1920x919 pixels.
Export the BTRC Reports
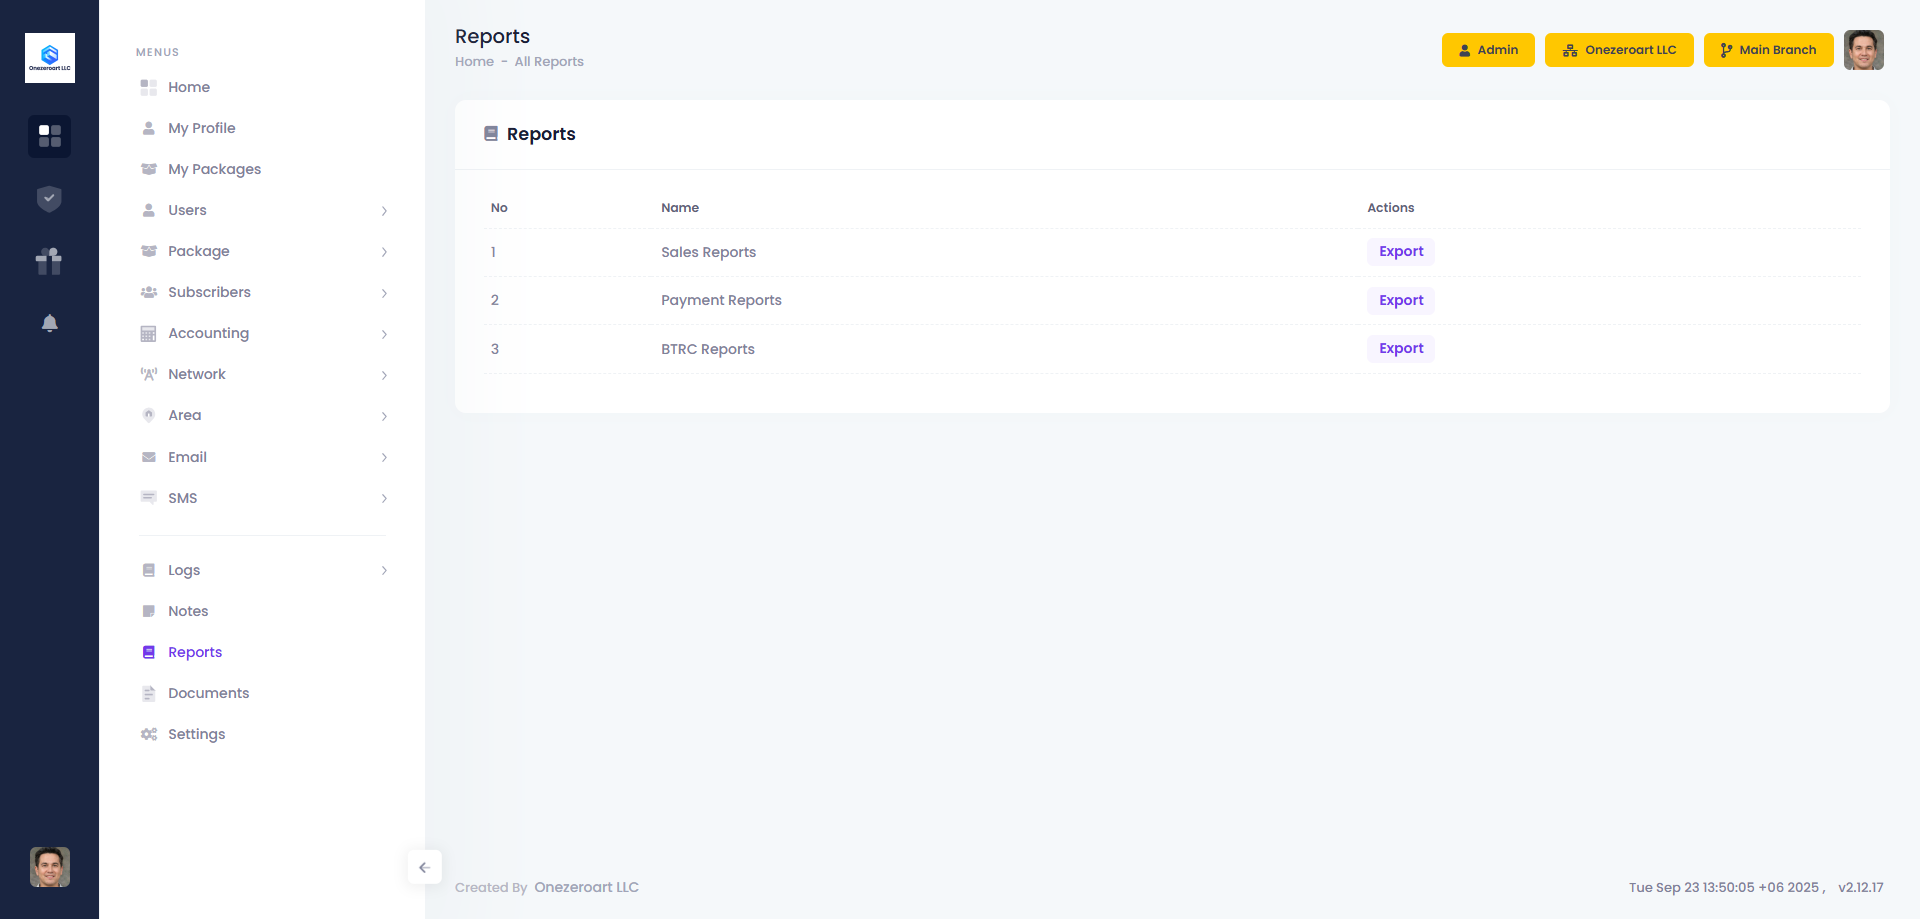(x=1400, y=349)
